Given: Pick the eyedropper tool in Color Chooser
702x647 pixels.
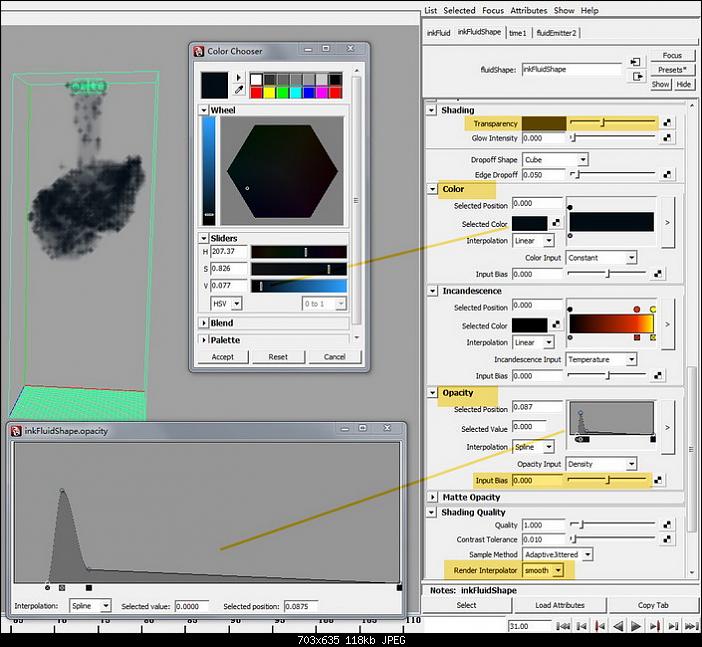Looking at the screenshot, I should tap(240, 90).
